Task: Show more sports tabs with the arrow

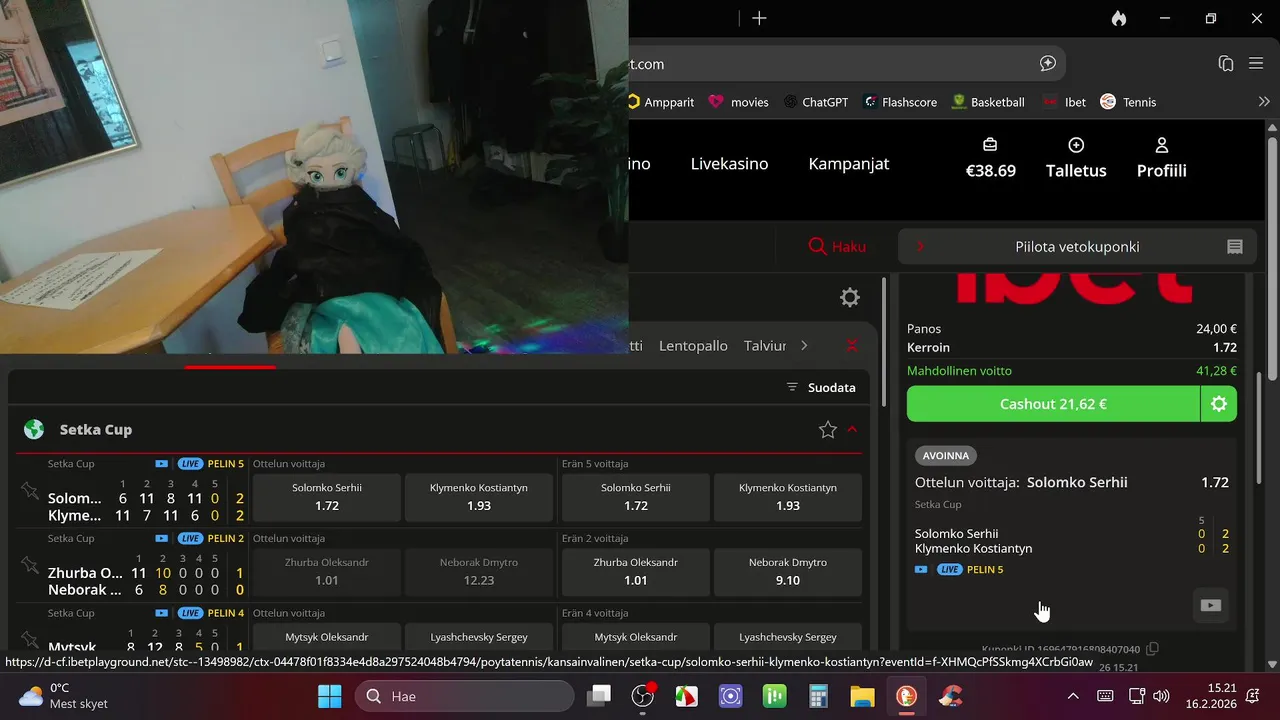Action: (803, 346)
